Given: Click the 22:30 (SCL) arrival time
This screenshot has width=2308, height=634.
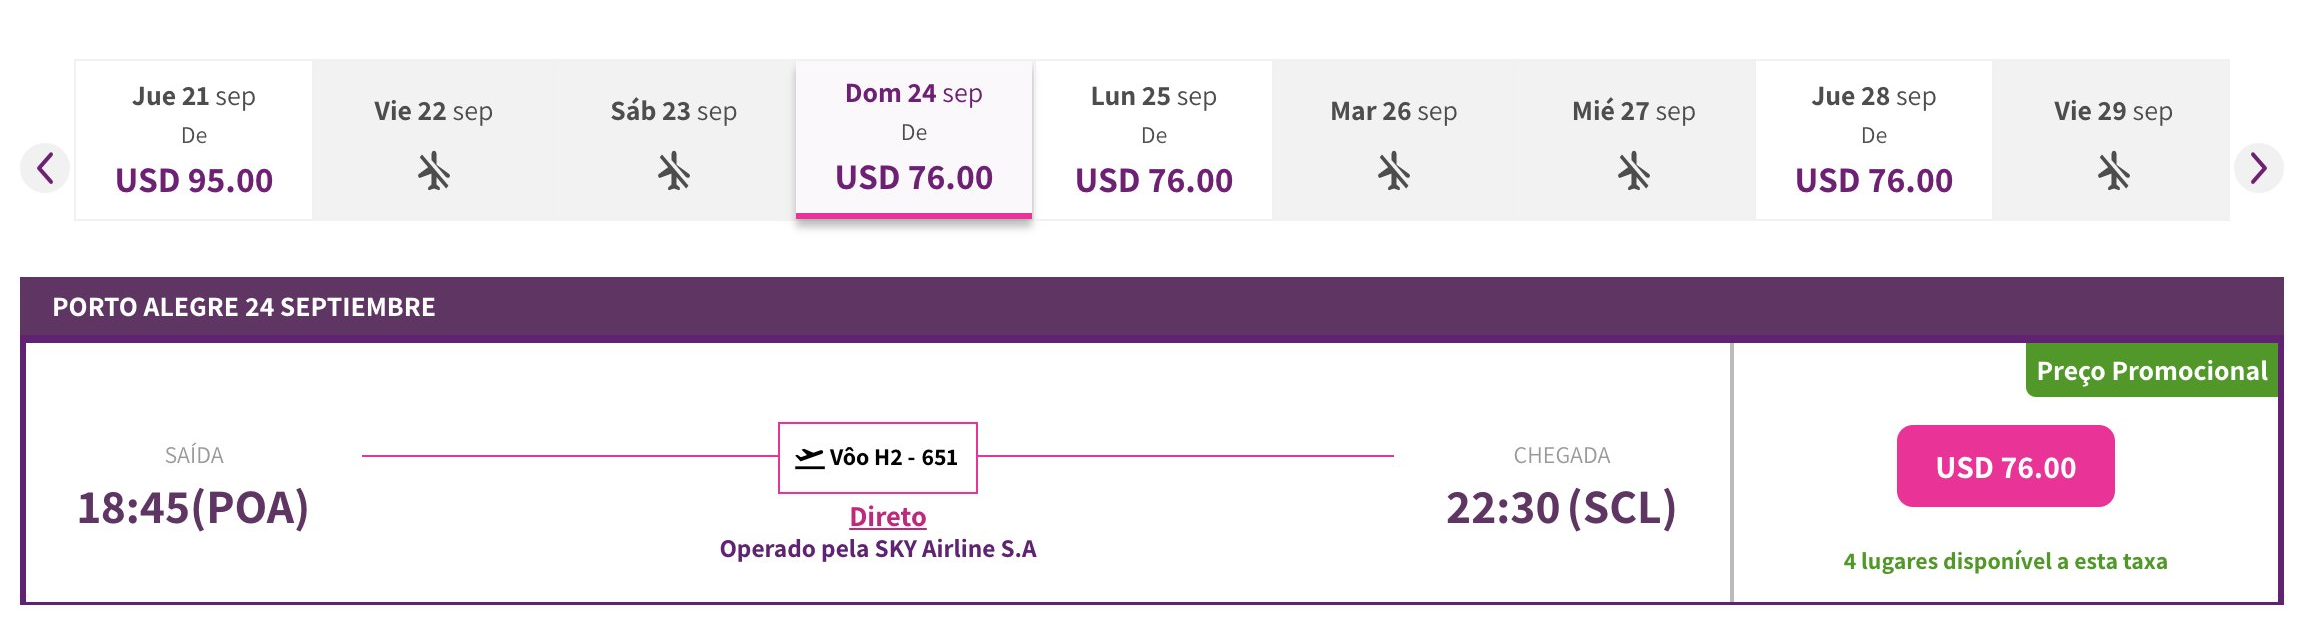Looking at the screenshot, I should pyautogui.click(x=1561, y=508).
